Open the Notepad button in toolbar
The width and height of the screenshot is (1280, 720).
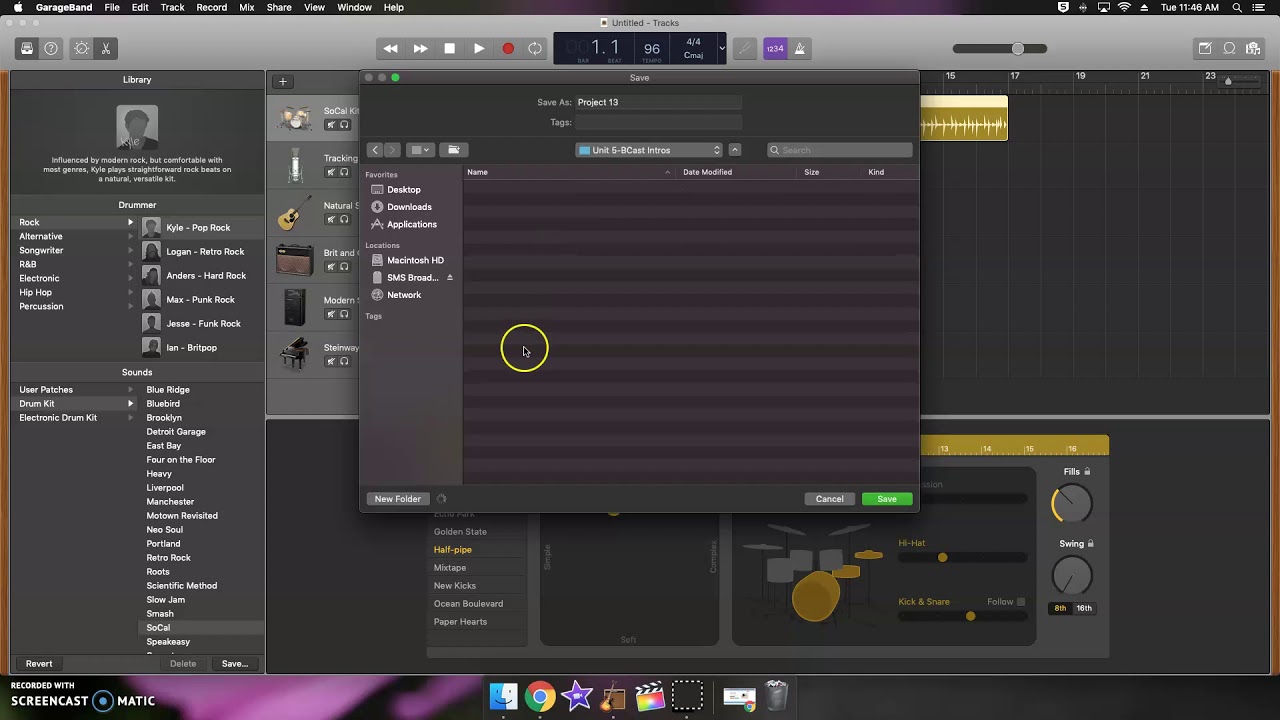[1205, 48]
